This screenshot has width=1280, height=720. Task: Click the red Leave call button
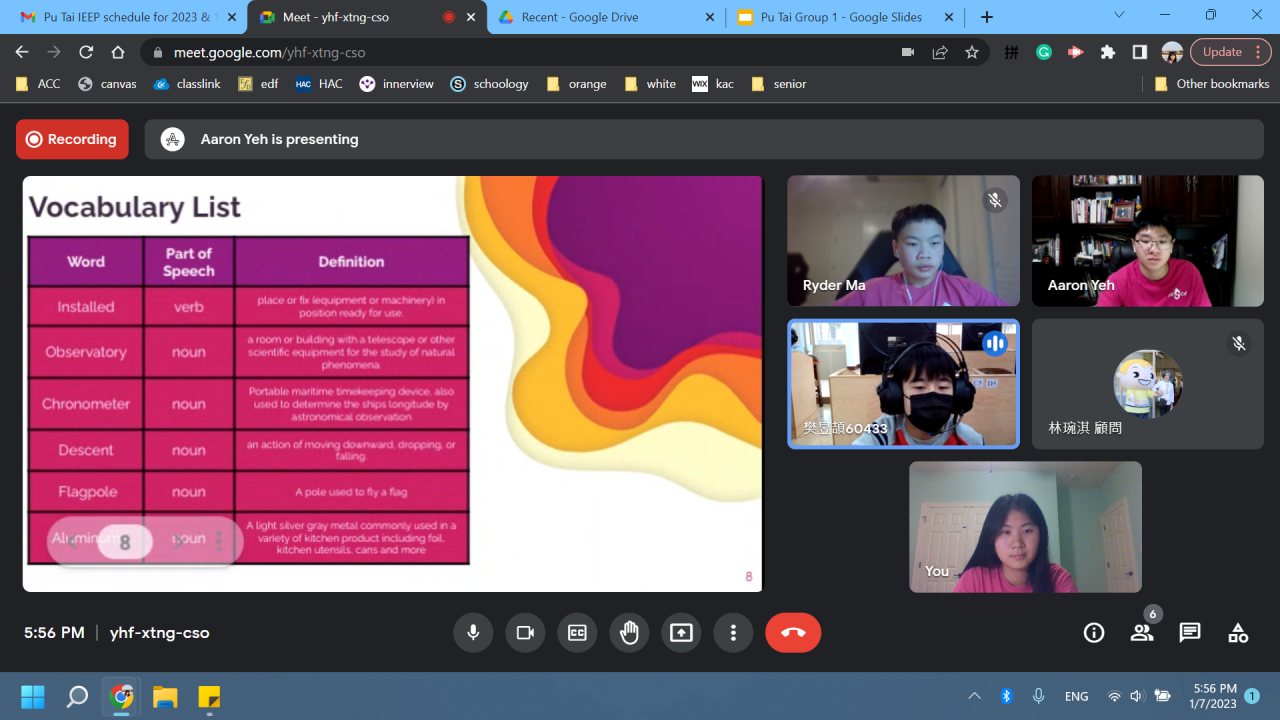click(x=793, y=633)
